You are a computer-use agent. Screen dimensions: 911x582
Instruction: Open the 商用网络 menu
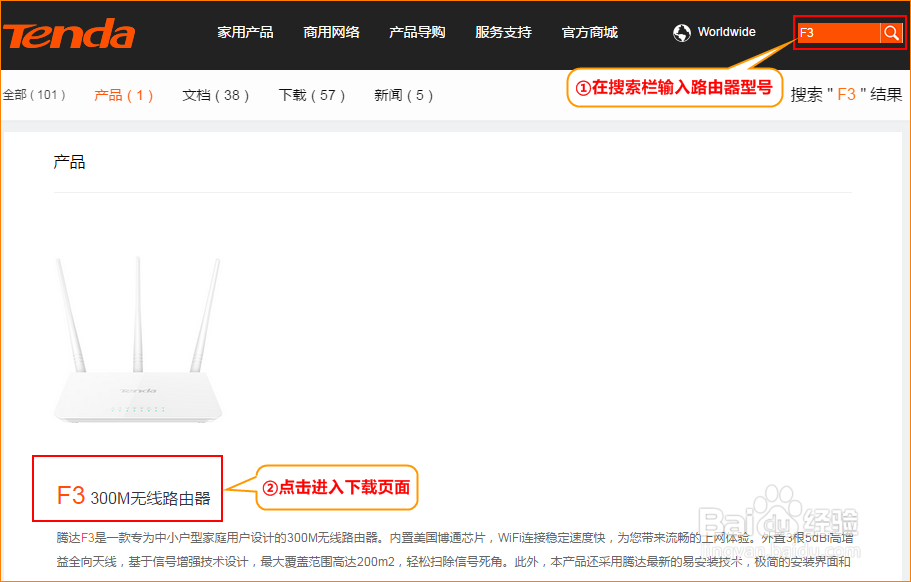point(331,31)
